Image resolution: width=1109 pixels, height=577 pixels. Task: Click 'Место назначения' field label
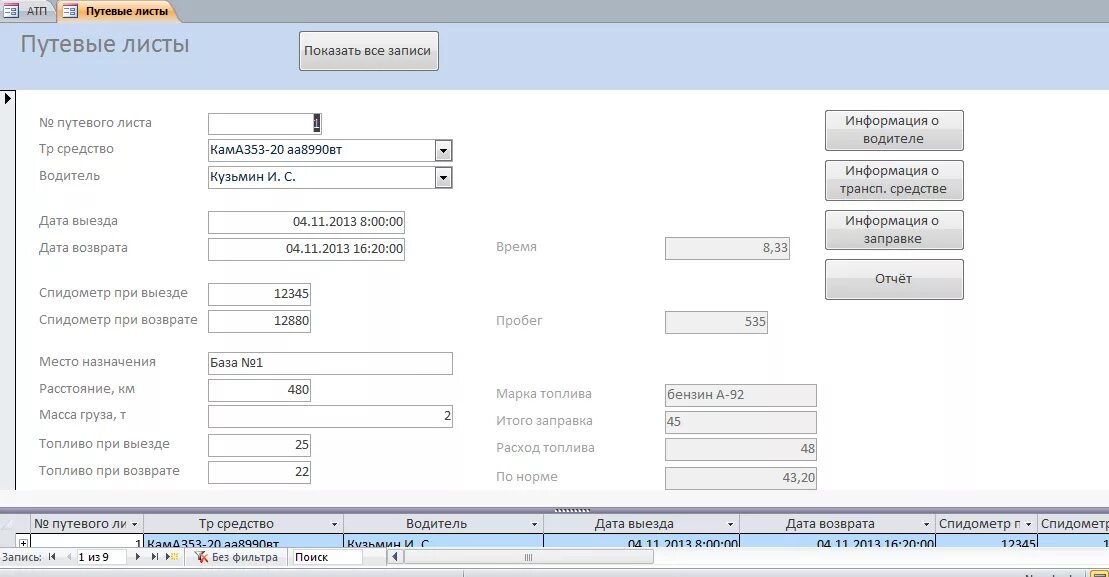tap(98, 362)
